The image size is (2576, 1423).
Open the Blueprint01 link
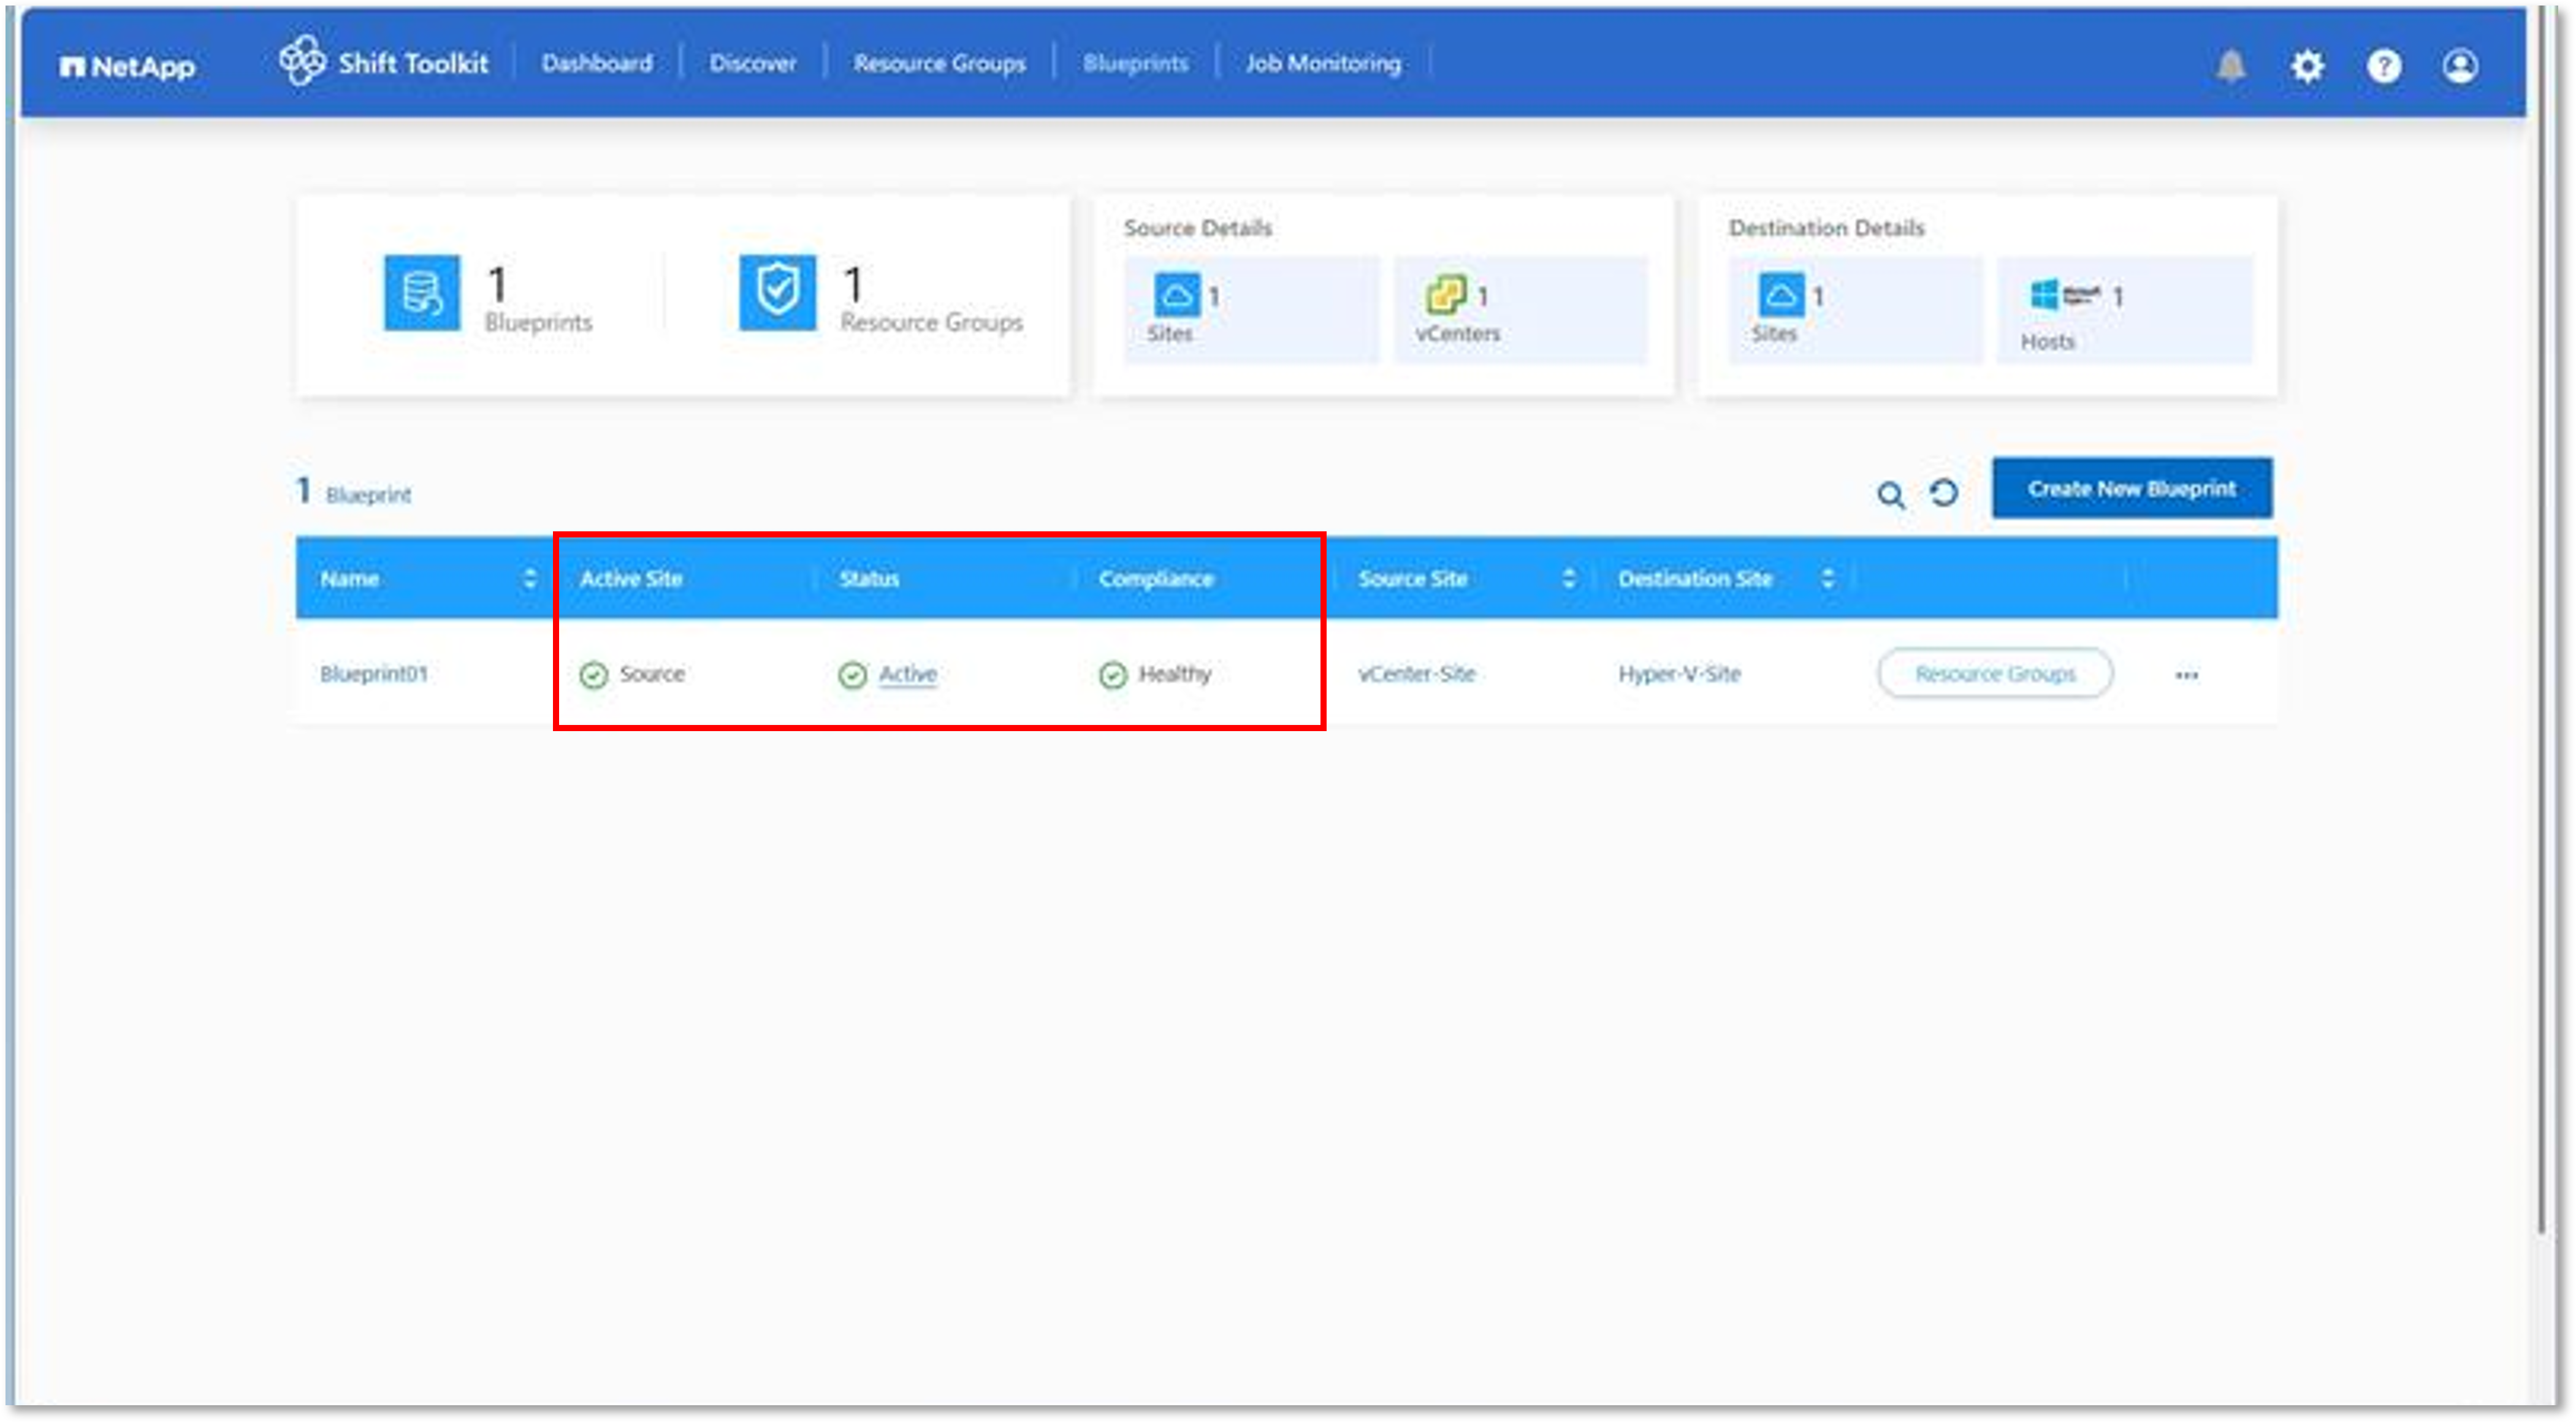click(x=373, y=674)
